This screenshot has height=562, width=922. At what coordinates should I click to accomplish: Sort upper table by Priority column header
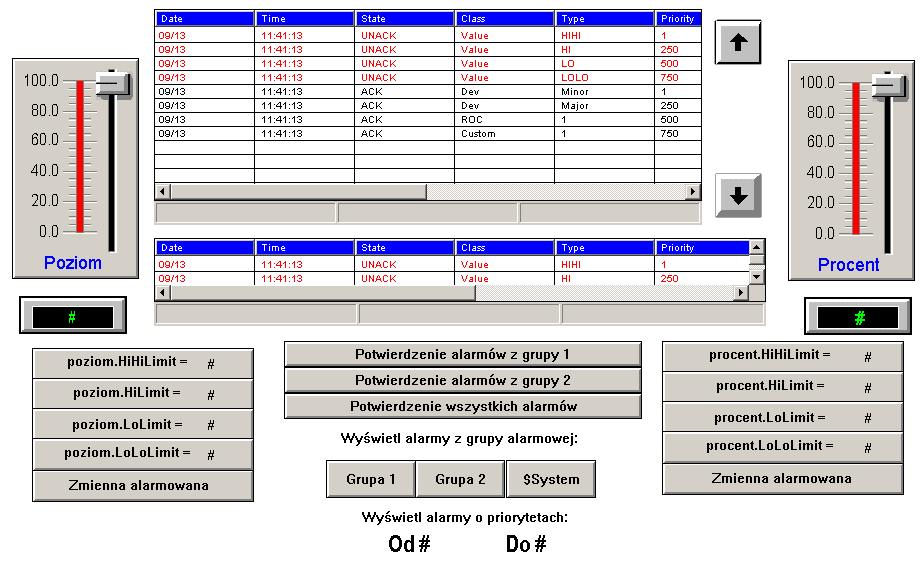pyautogui.click(x=677, y=19)
